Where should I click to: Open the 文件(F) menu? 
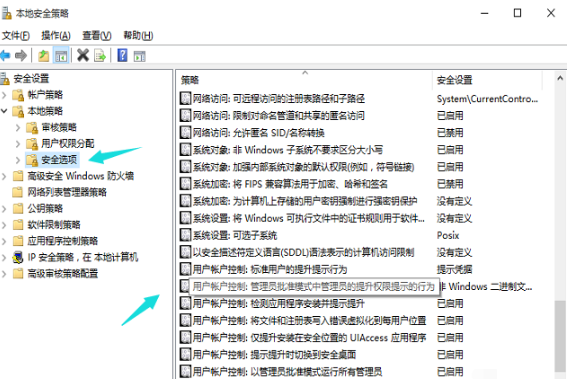(x=16, y=35)
